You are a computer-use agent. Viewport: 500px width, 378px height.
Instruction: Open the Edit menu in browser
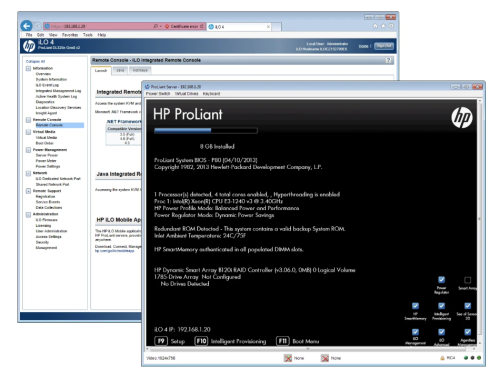coord(40,35)
